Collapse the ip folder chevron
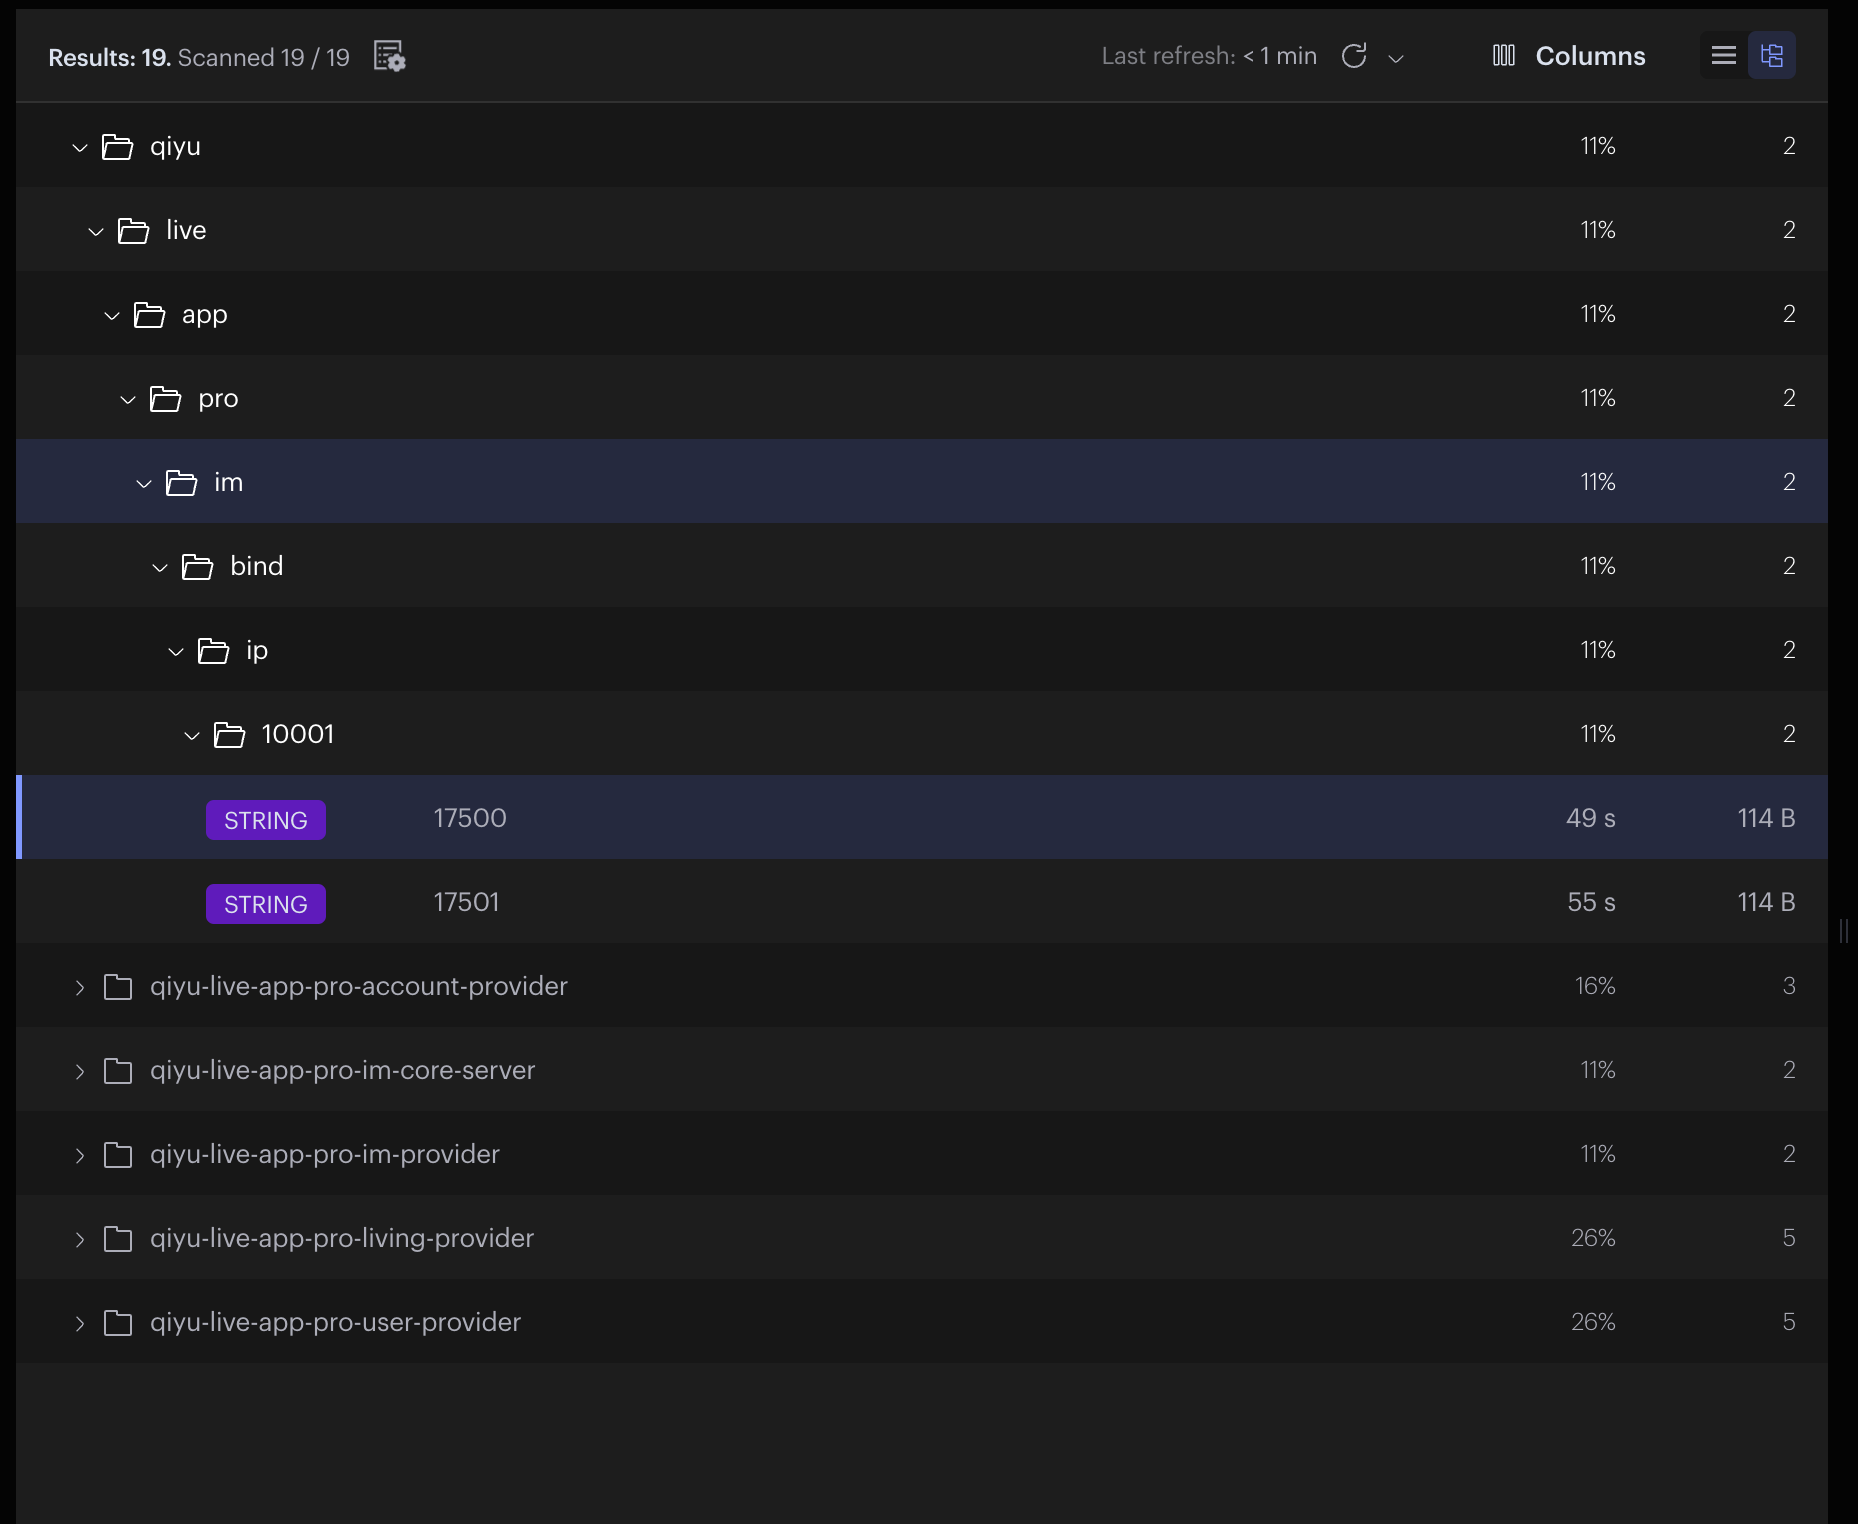This screenshot has width=1858, height=1524. click(176, 651)
